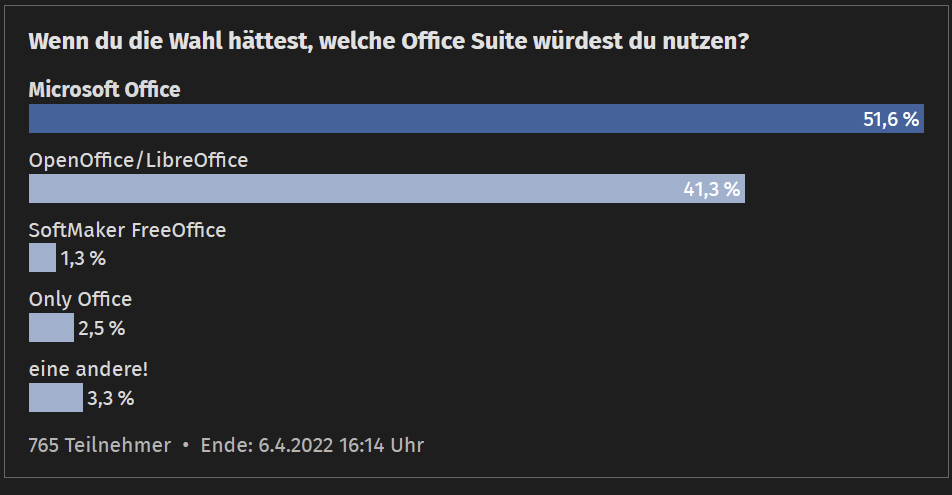Click the poll question heading
The image size is (952, 495).
(x=389, y=42)
